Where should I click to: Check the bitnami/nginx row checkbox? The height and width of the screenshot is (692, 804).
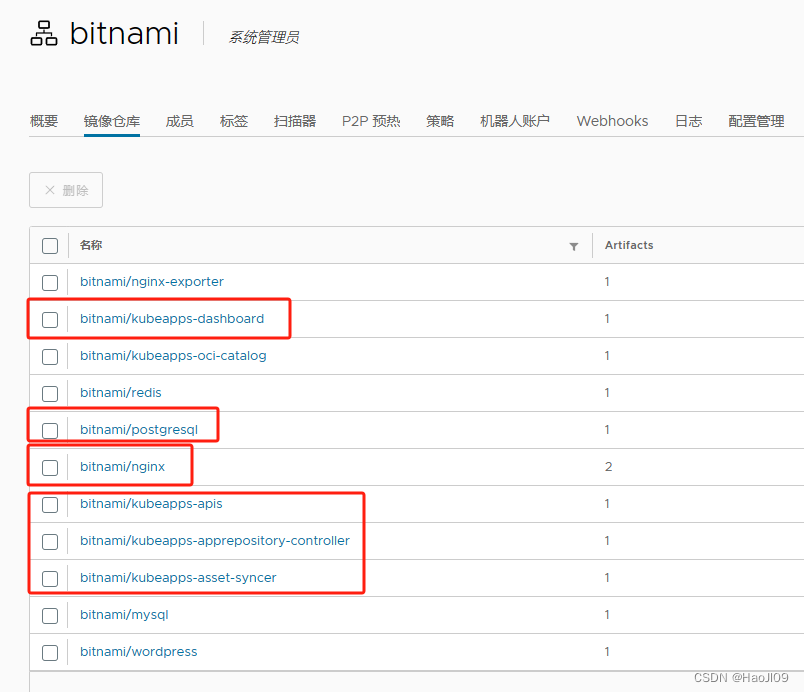50,467
